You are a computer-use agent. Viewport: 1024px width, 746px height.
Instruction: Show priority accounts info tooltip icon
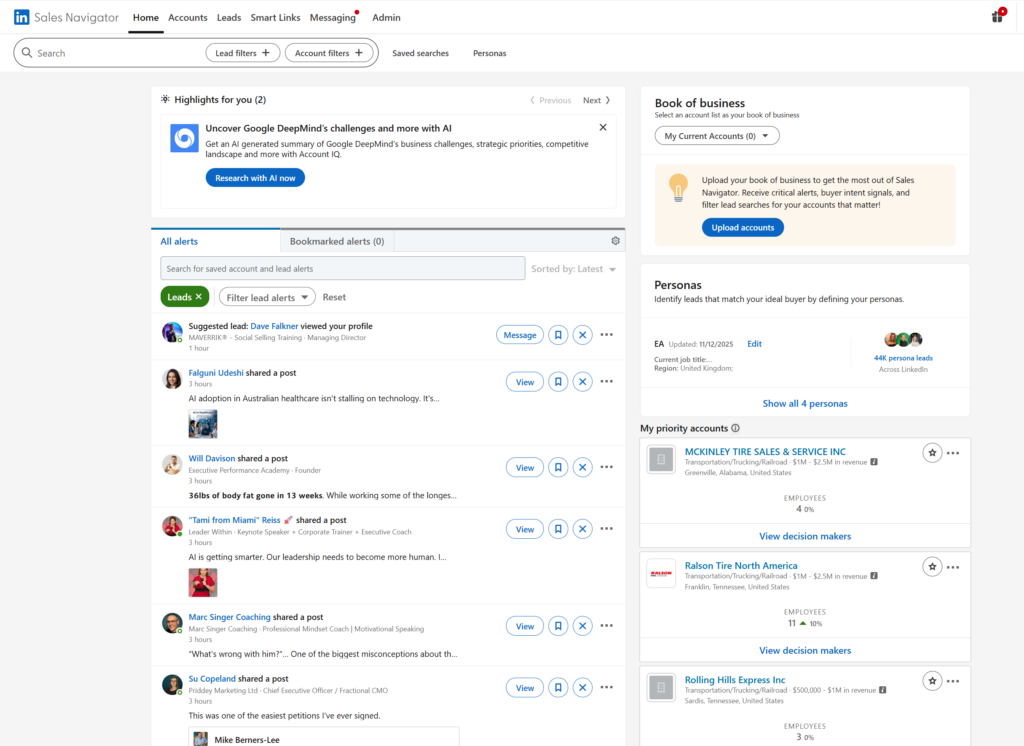(x=735, y=429)
